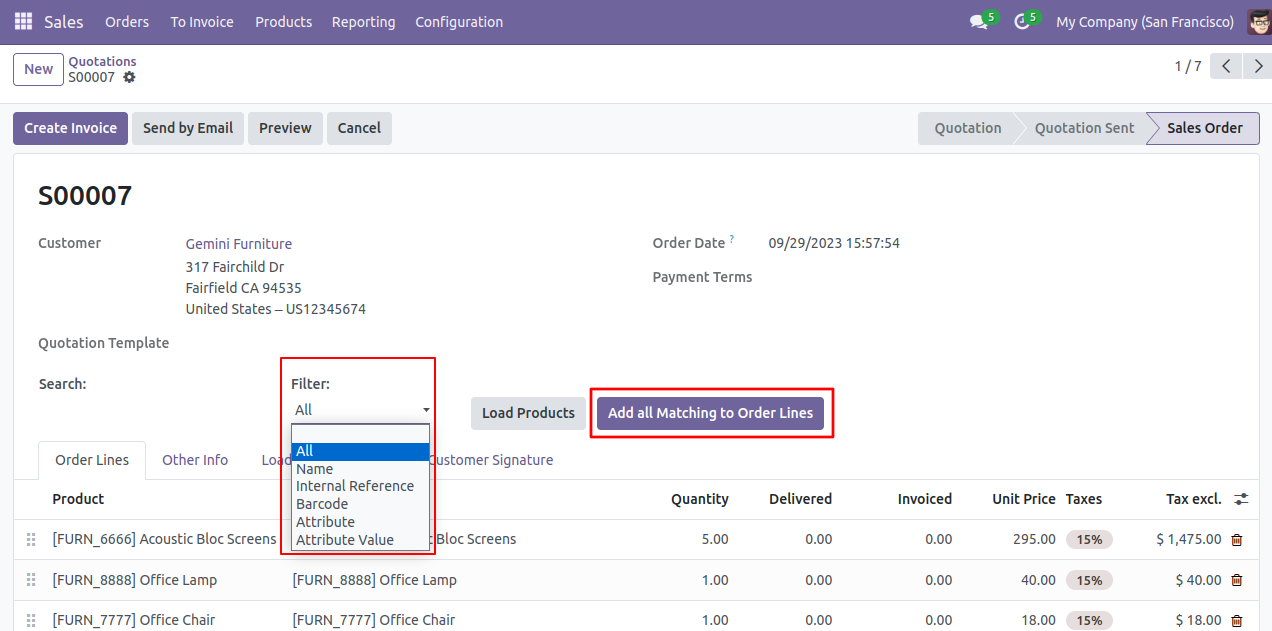
Task: Switch to the Order Lines tab
Action: click(x=92, y=460)
